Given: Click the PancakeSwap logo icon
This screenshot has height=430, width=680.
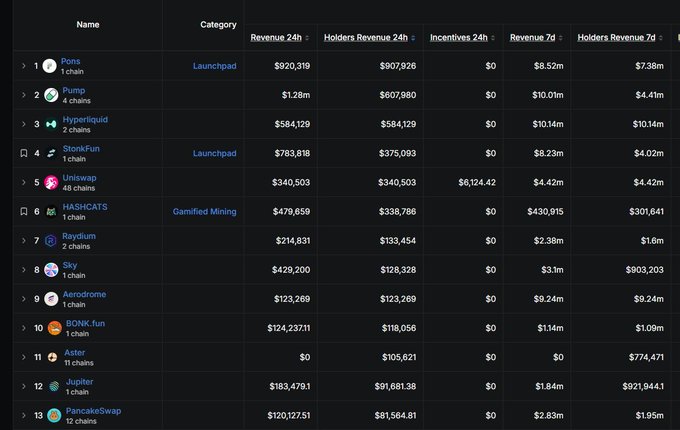Looking at the screenshot, I should (54, 415).
